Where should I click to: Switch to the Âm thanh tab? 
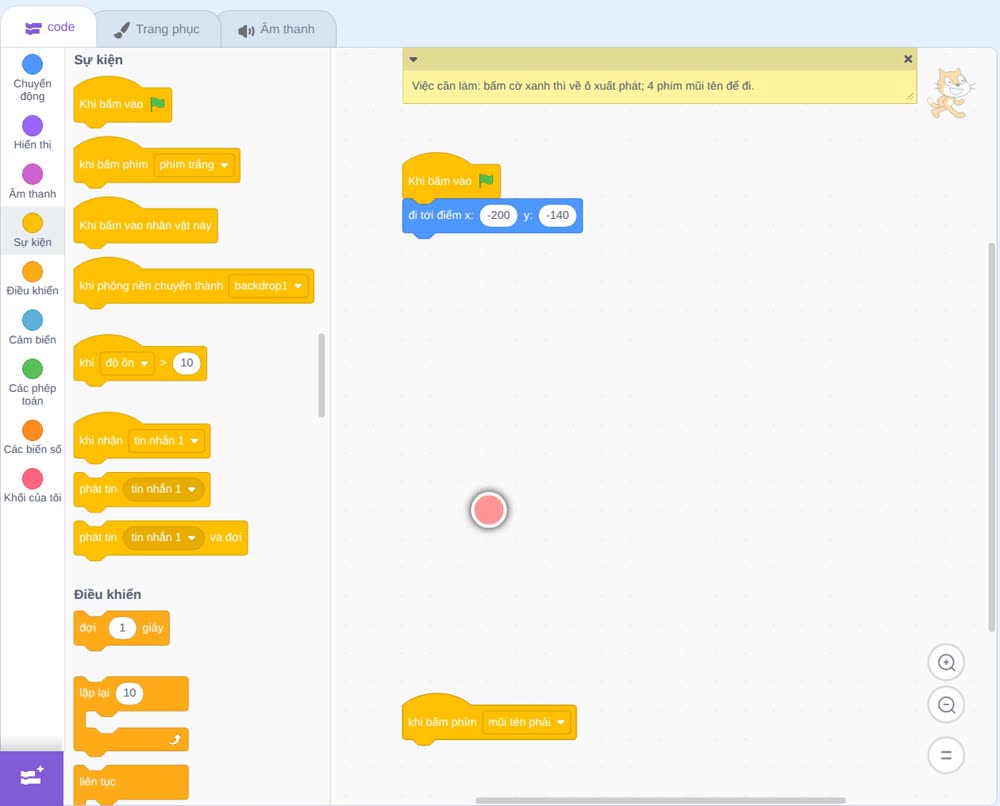[x=277, y=29]
